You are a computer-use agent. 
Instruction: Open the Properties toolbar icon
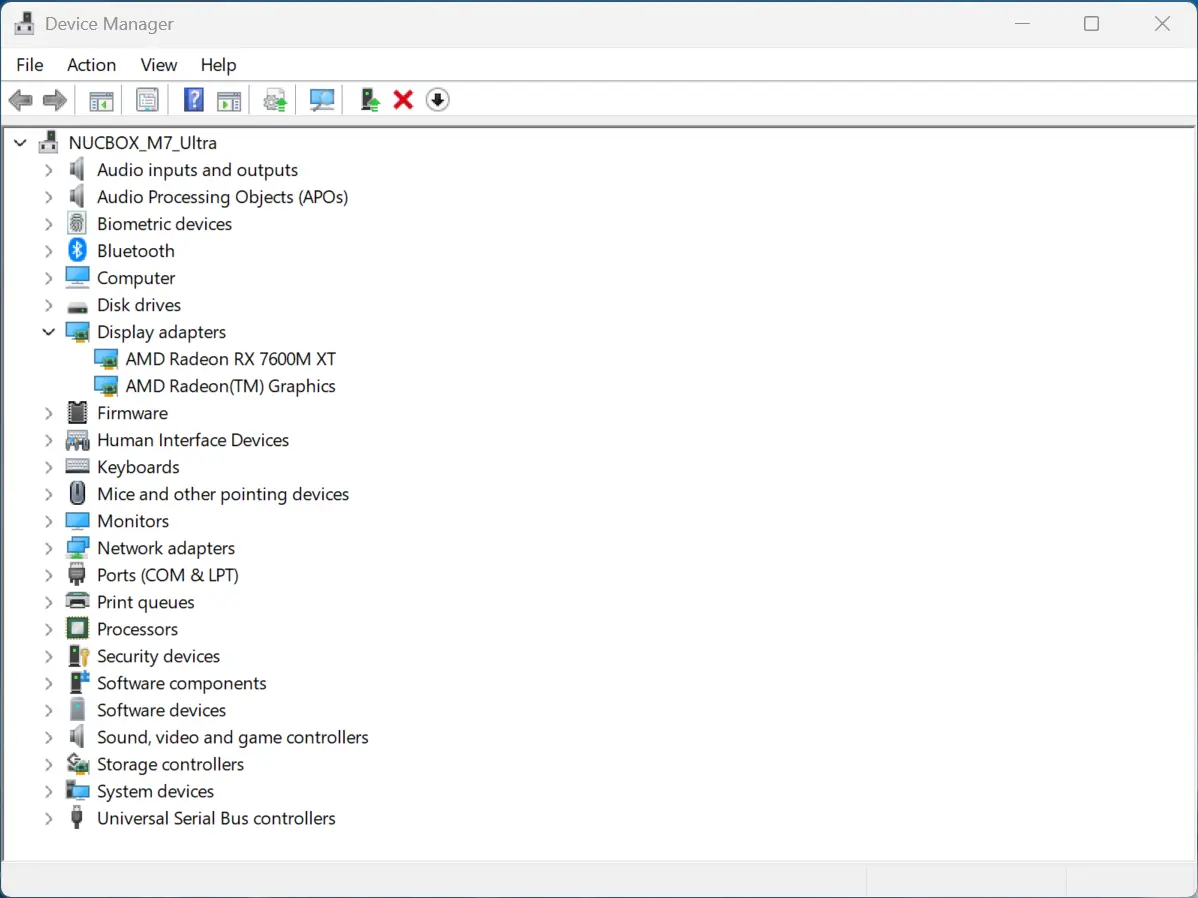click(x=147, y=100)
